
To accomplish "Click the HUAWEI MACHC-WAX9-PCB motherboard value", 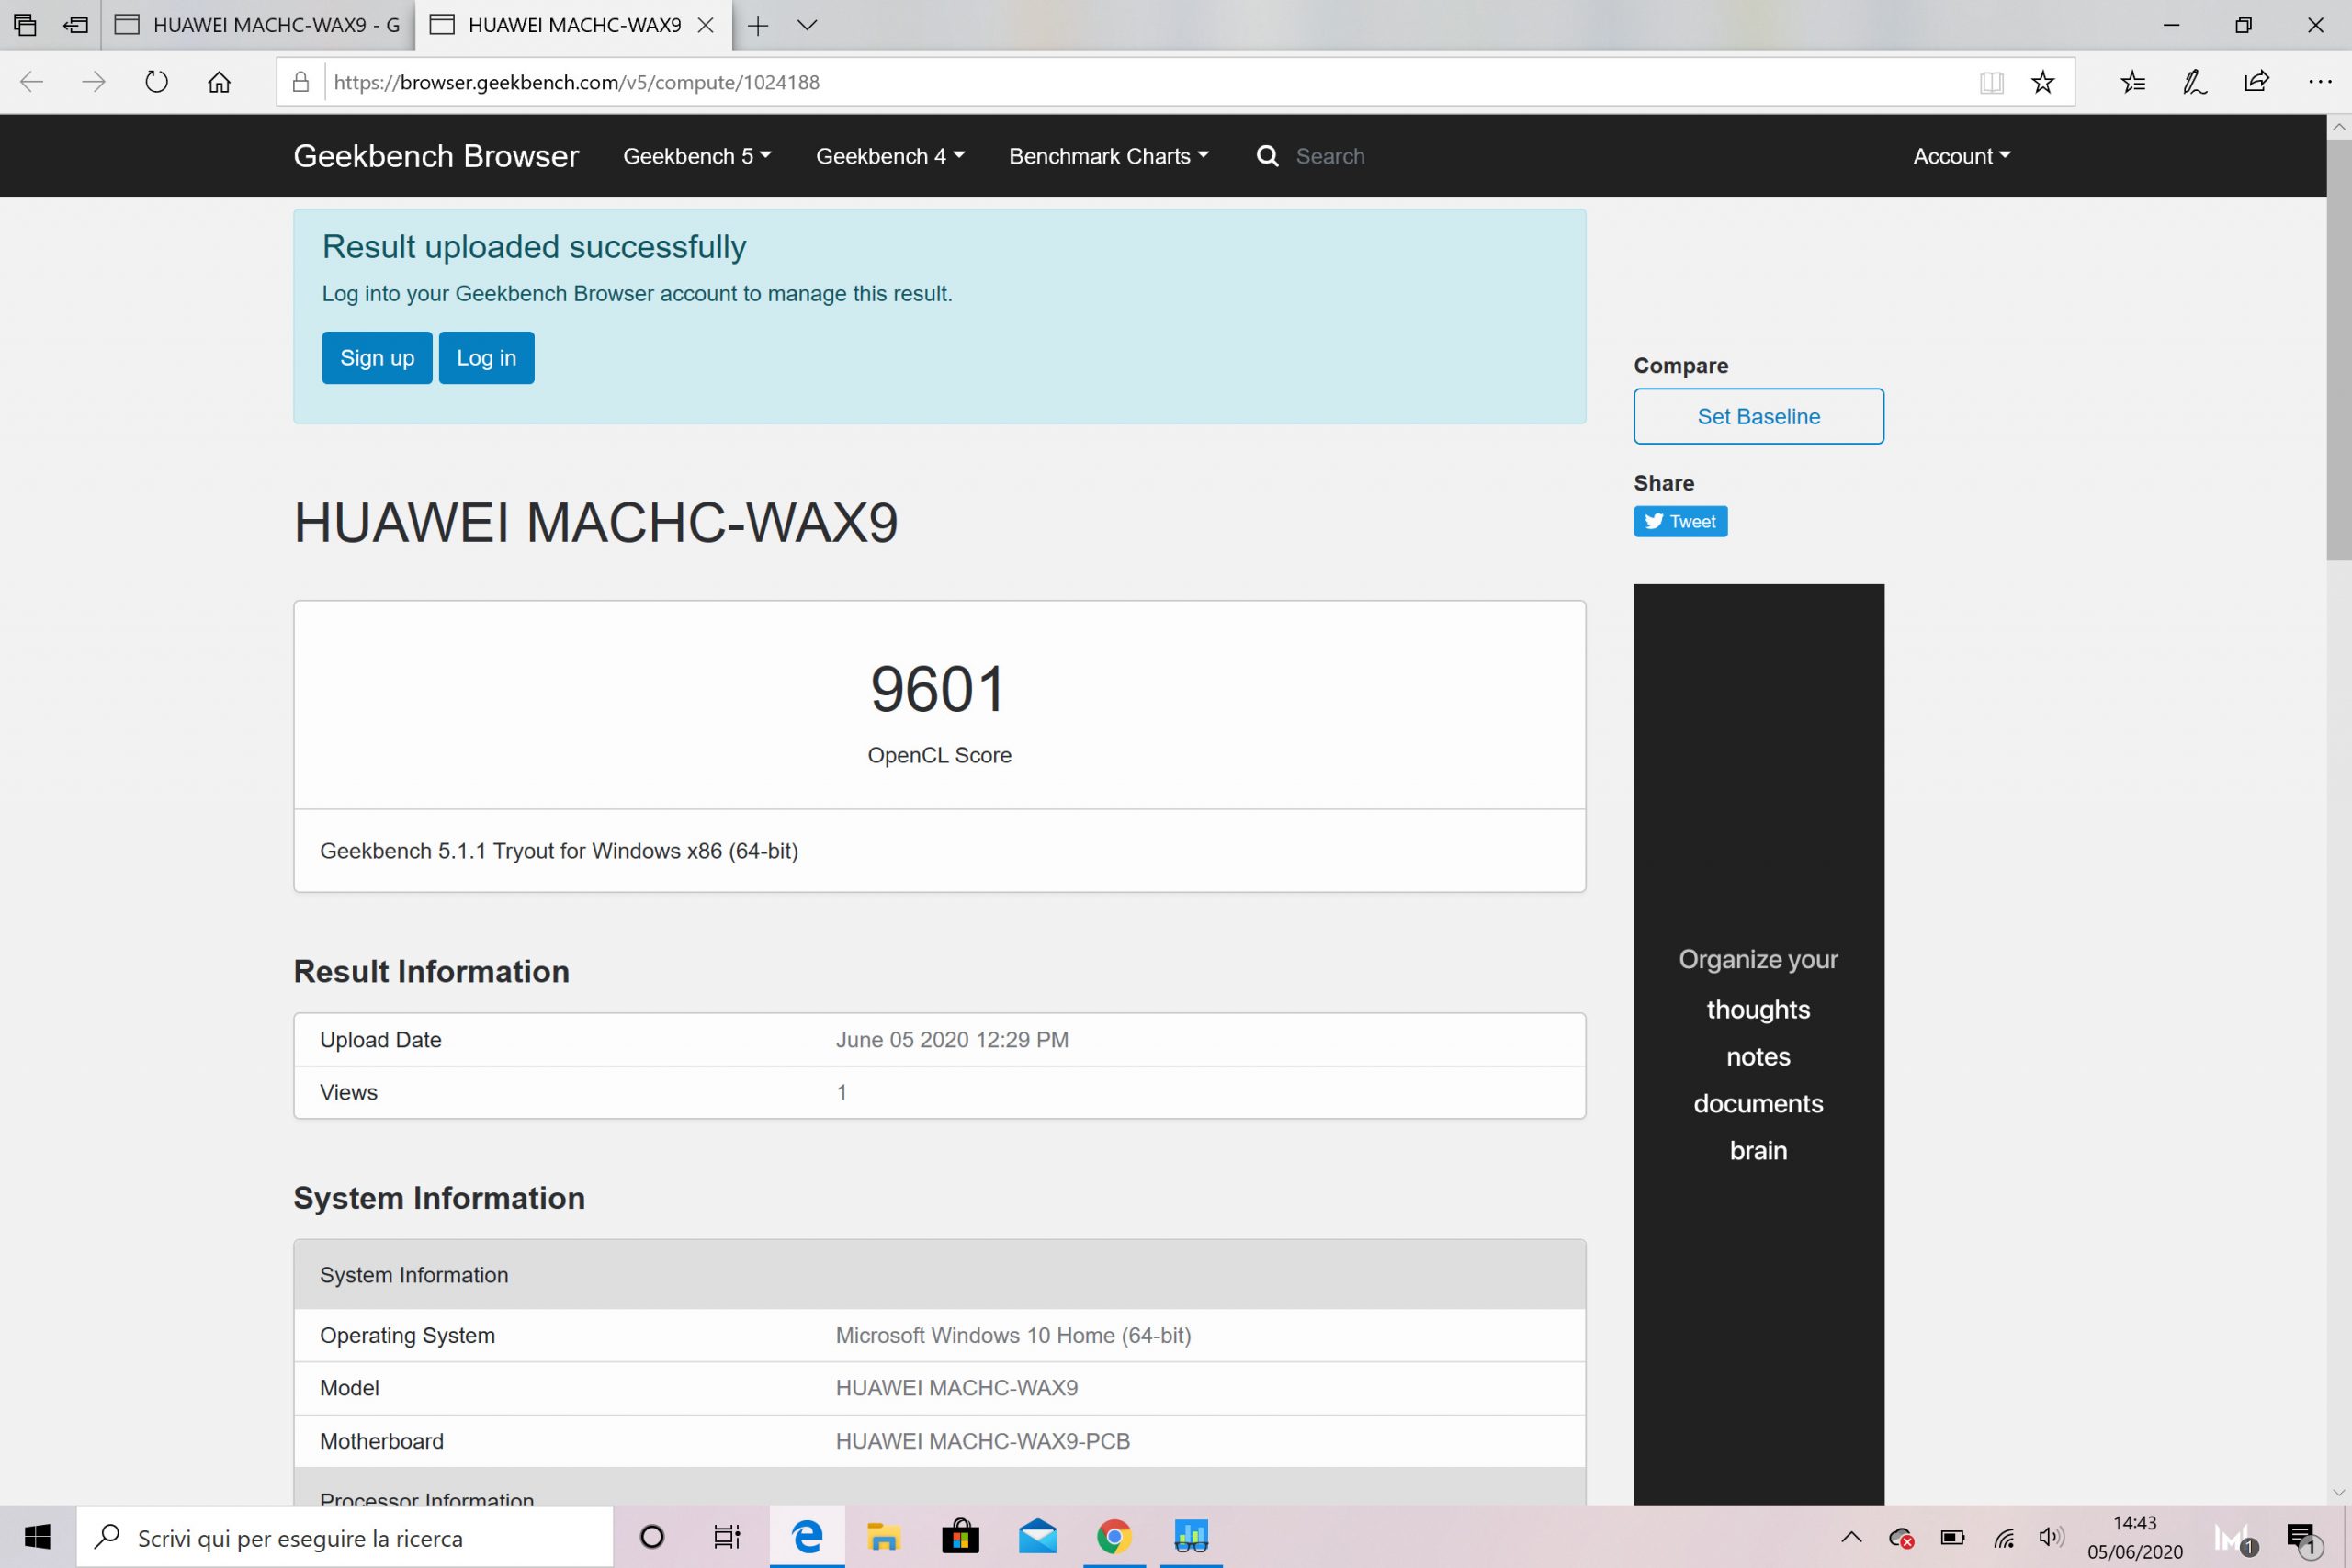I will click(x=982, y=1441).
